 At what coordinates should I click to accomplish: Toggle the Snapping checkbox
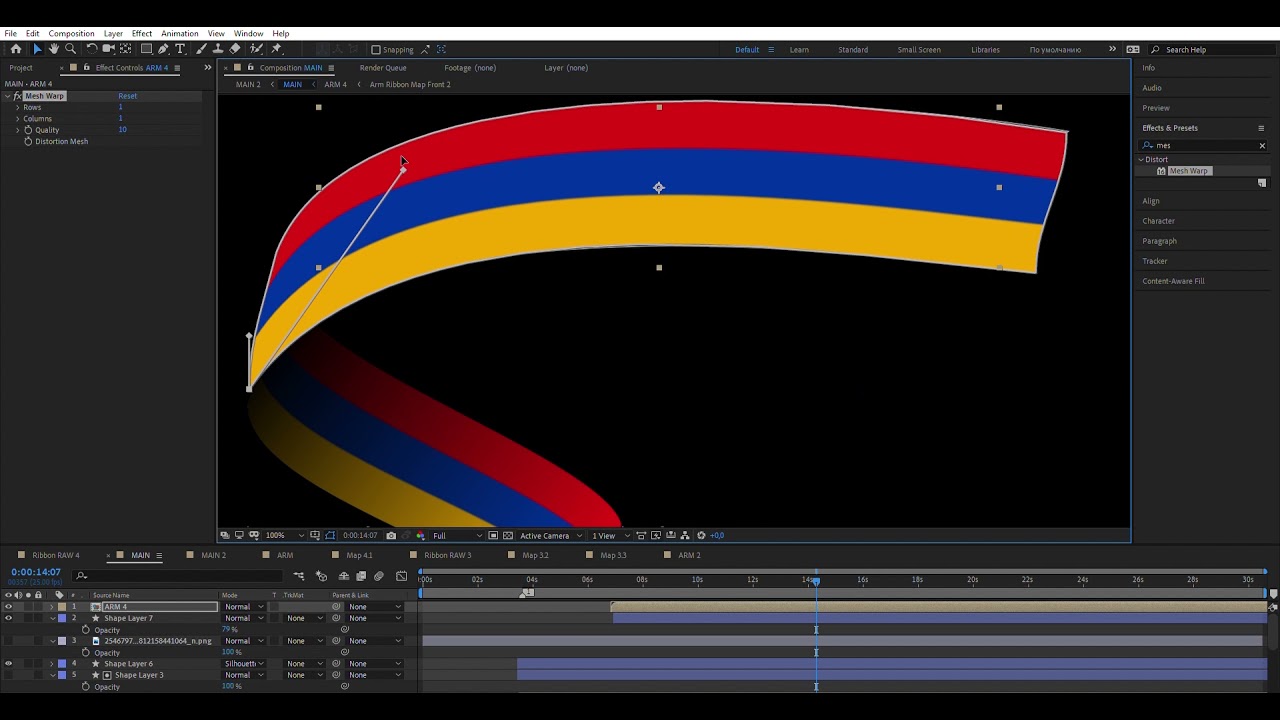coord(376,49)
